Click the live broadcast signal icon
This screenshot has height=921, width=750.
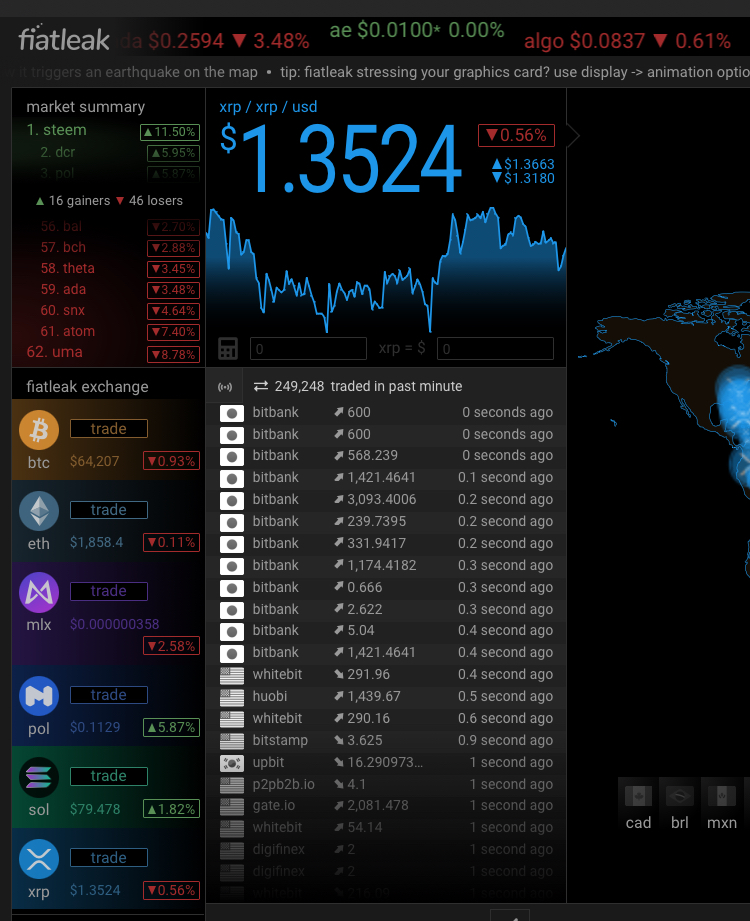point(225,386)
